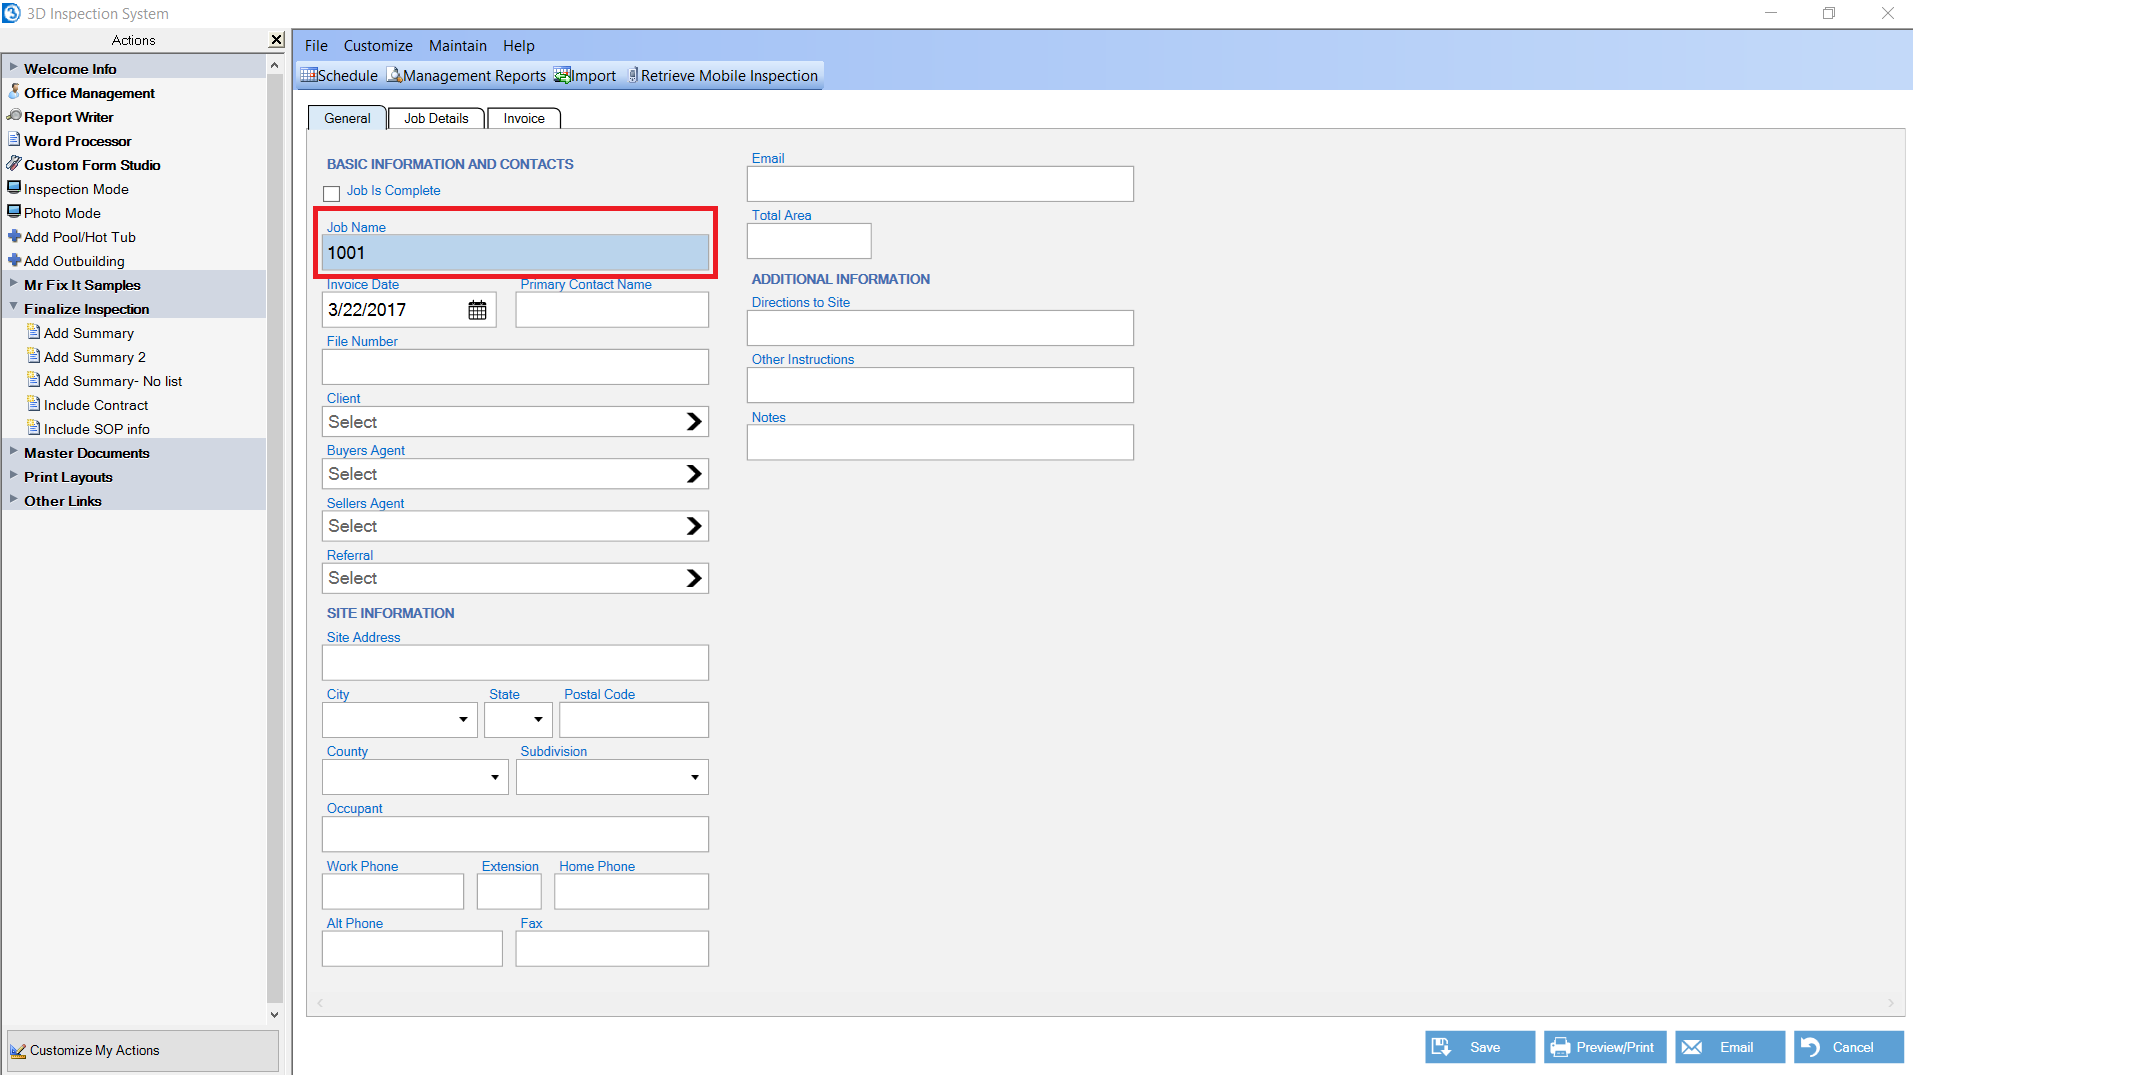The height and width of the screenshot is (1075, 2144).
Task: Tick the Job Is Complete checkbox
Action: click(332, 193)
